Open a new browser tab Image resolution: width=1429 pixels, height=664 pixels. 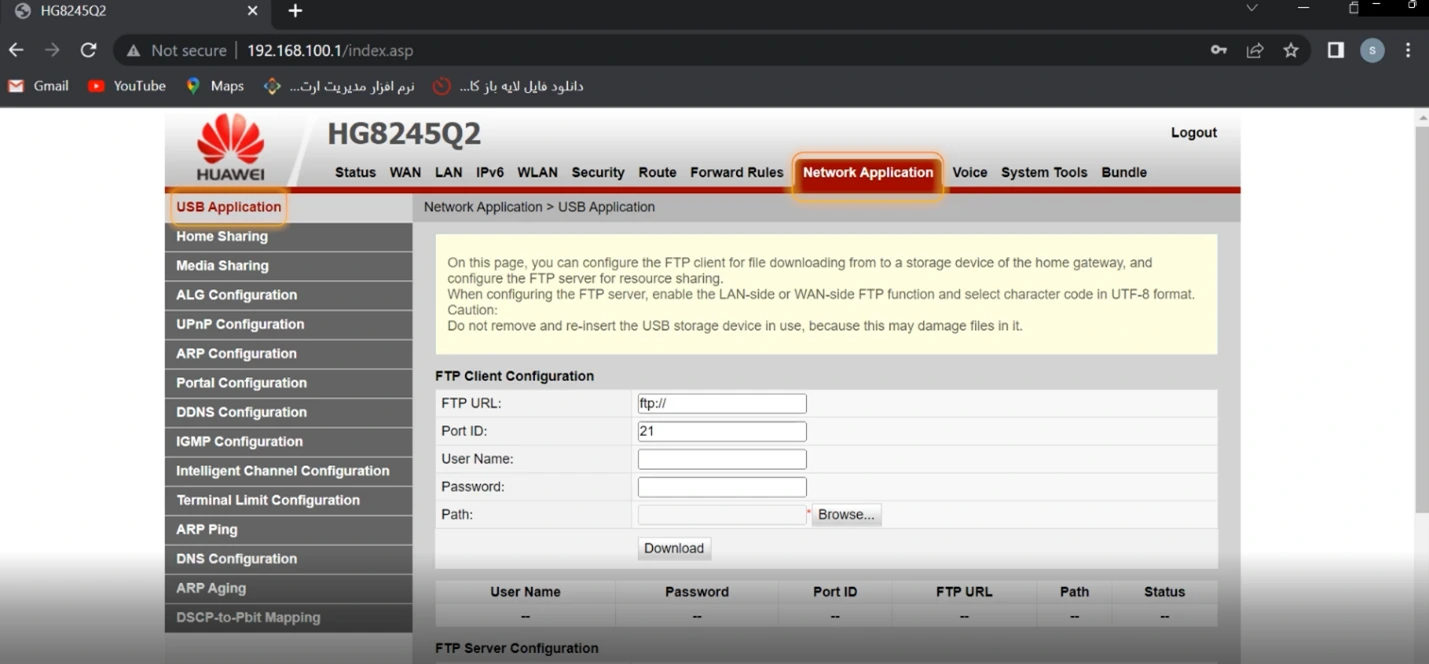point(295,11)
